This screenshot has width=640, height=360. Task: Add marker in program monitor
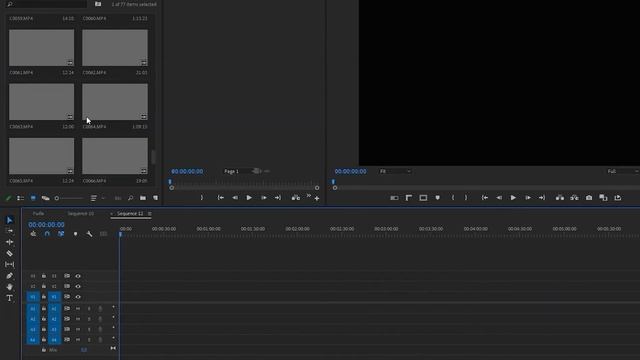point(438,198)
